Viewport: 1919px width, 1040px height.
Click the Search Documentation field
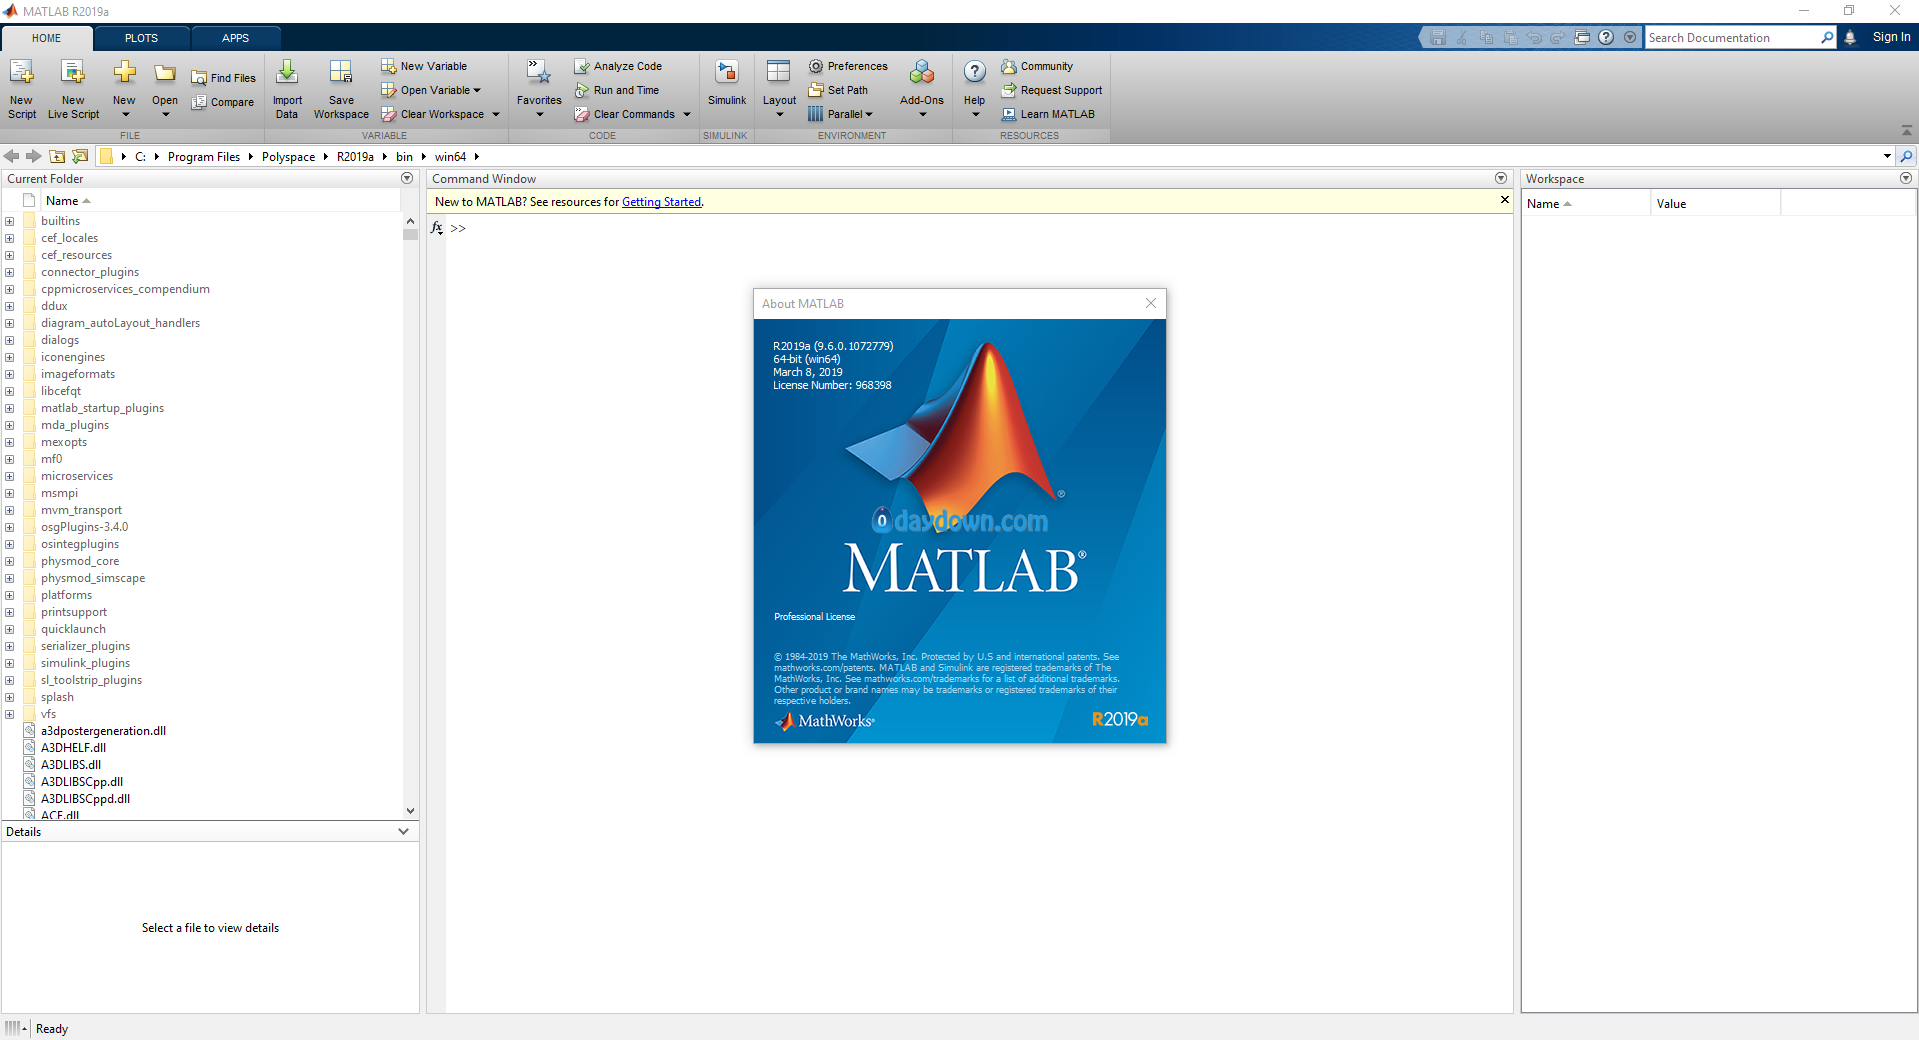(x=1732, y=38)
